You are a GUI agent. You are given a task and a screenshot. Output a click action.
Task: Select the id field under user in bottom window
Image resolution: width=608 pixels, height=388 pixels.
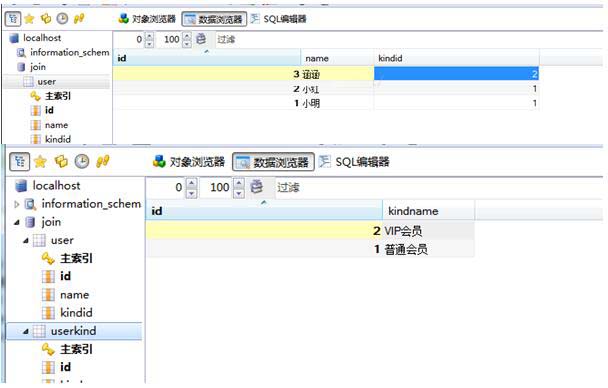pyautogui.click(x=65, y=276)
